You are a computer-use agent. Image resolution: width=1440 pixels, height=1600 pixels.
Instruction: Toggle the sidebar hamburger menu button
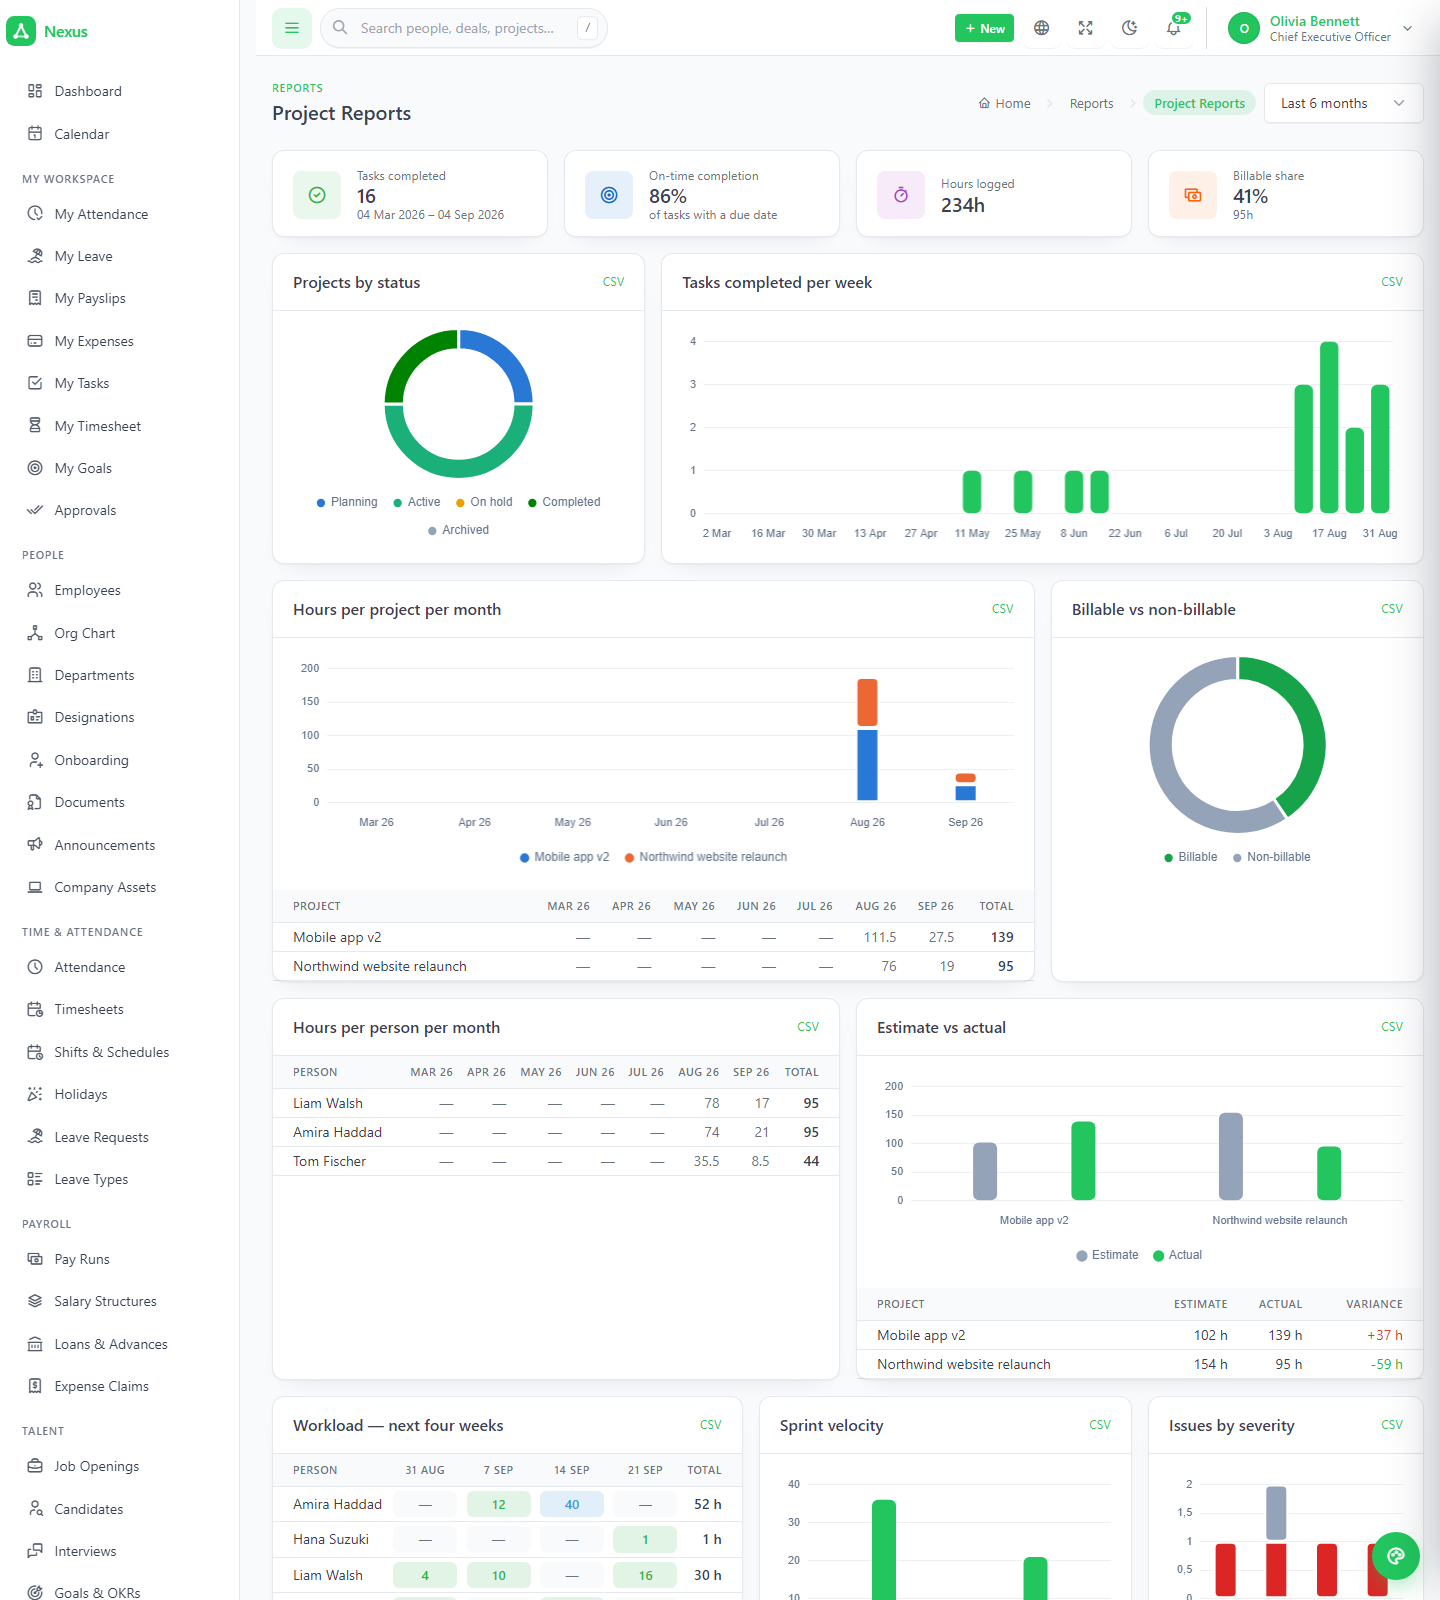[292, 28]
